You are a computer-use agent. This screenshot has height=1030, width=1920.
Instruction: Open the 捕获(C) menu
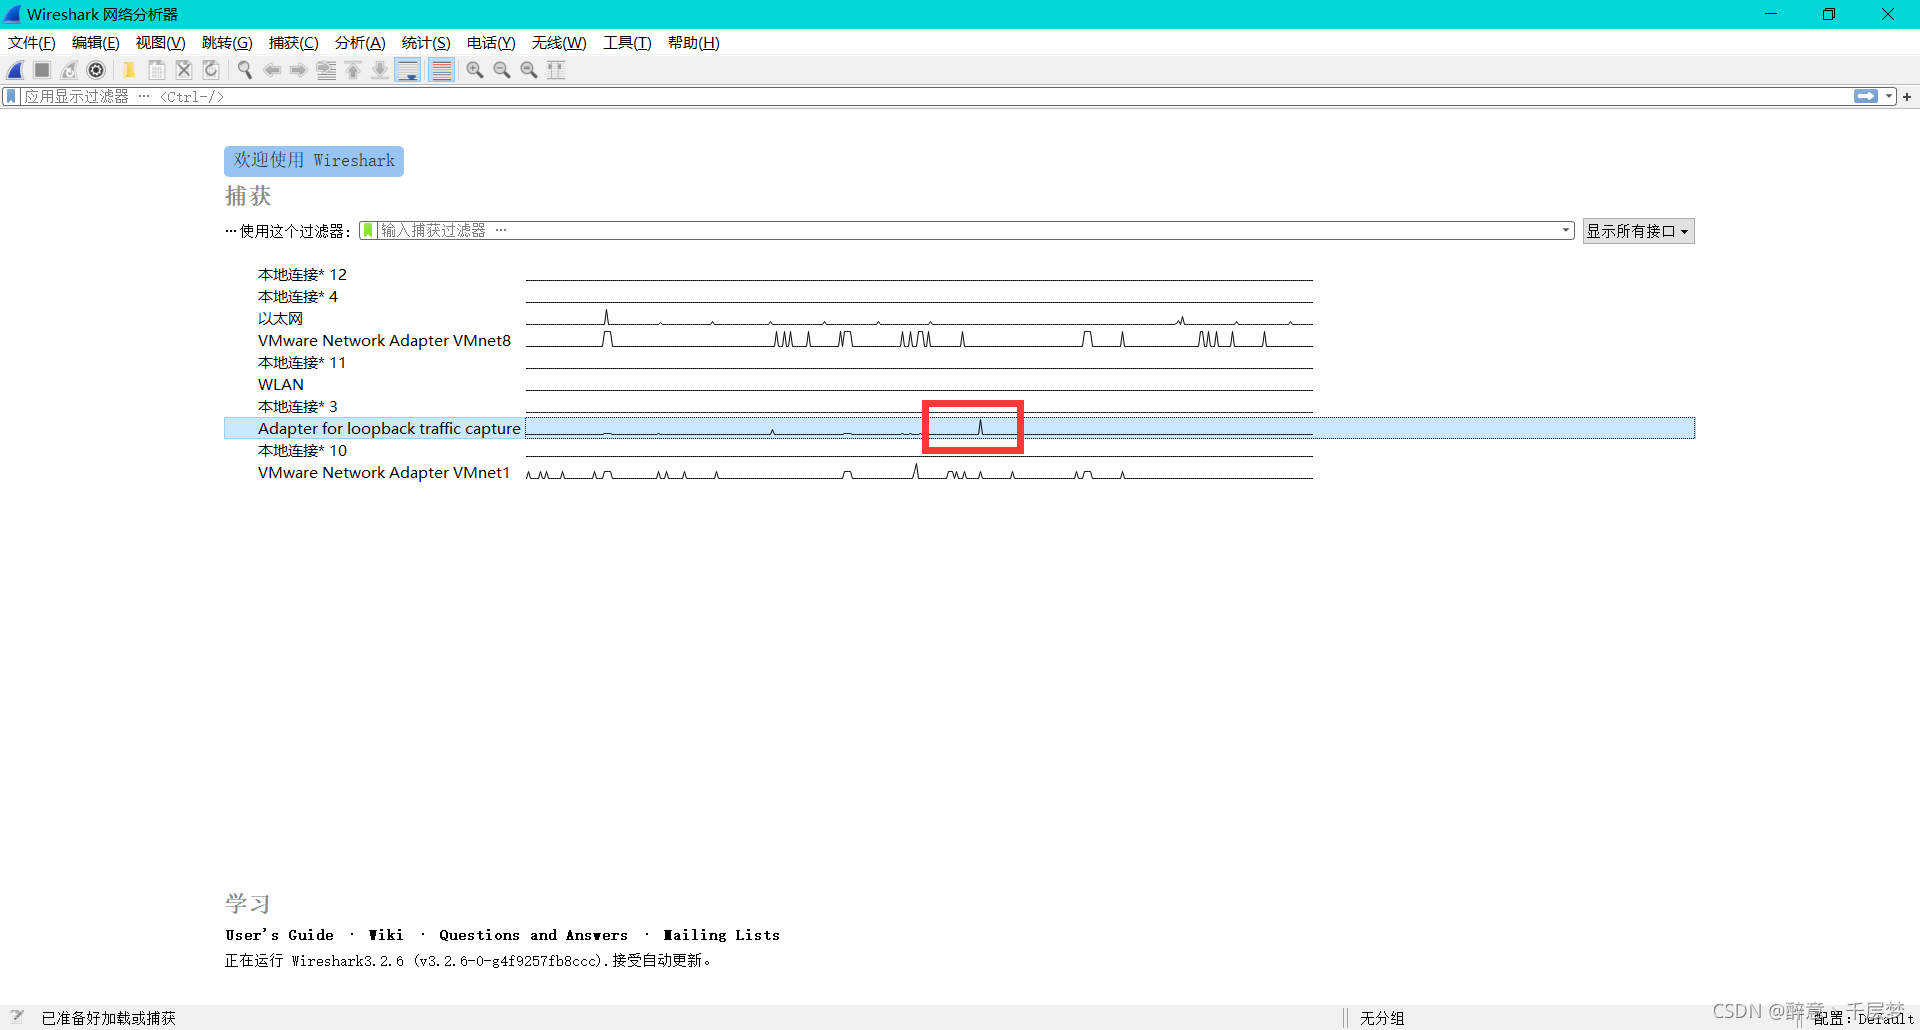click(293, 43)
